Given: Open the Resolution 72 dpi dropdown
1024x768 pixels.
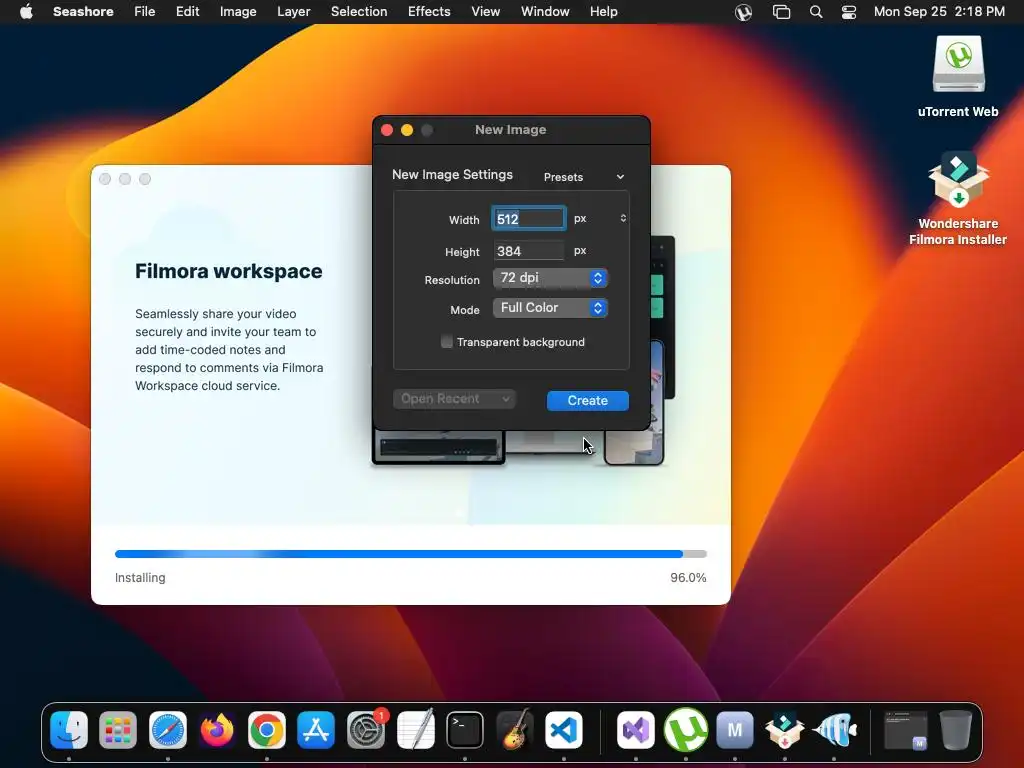Looking at the screenshot, I should pos(551,278).
